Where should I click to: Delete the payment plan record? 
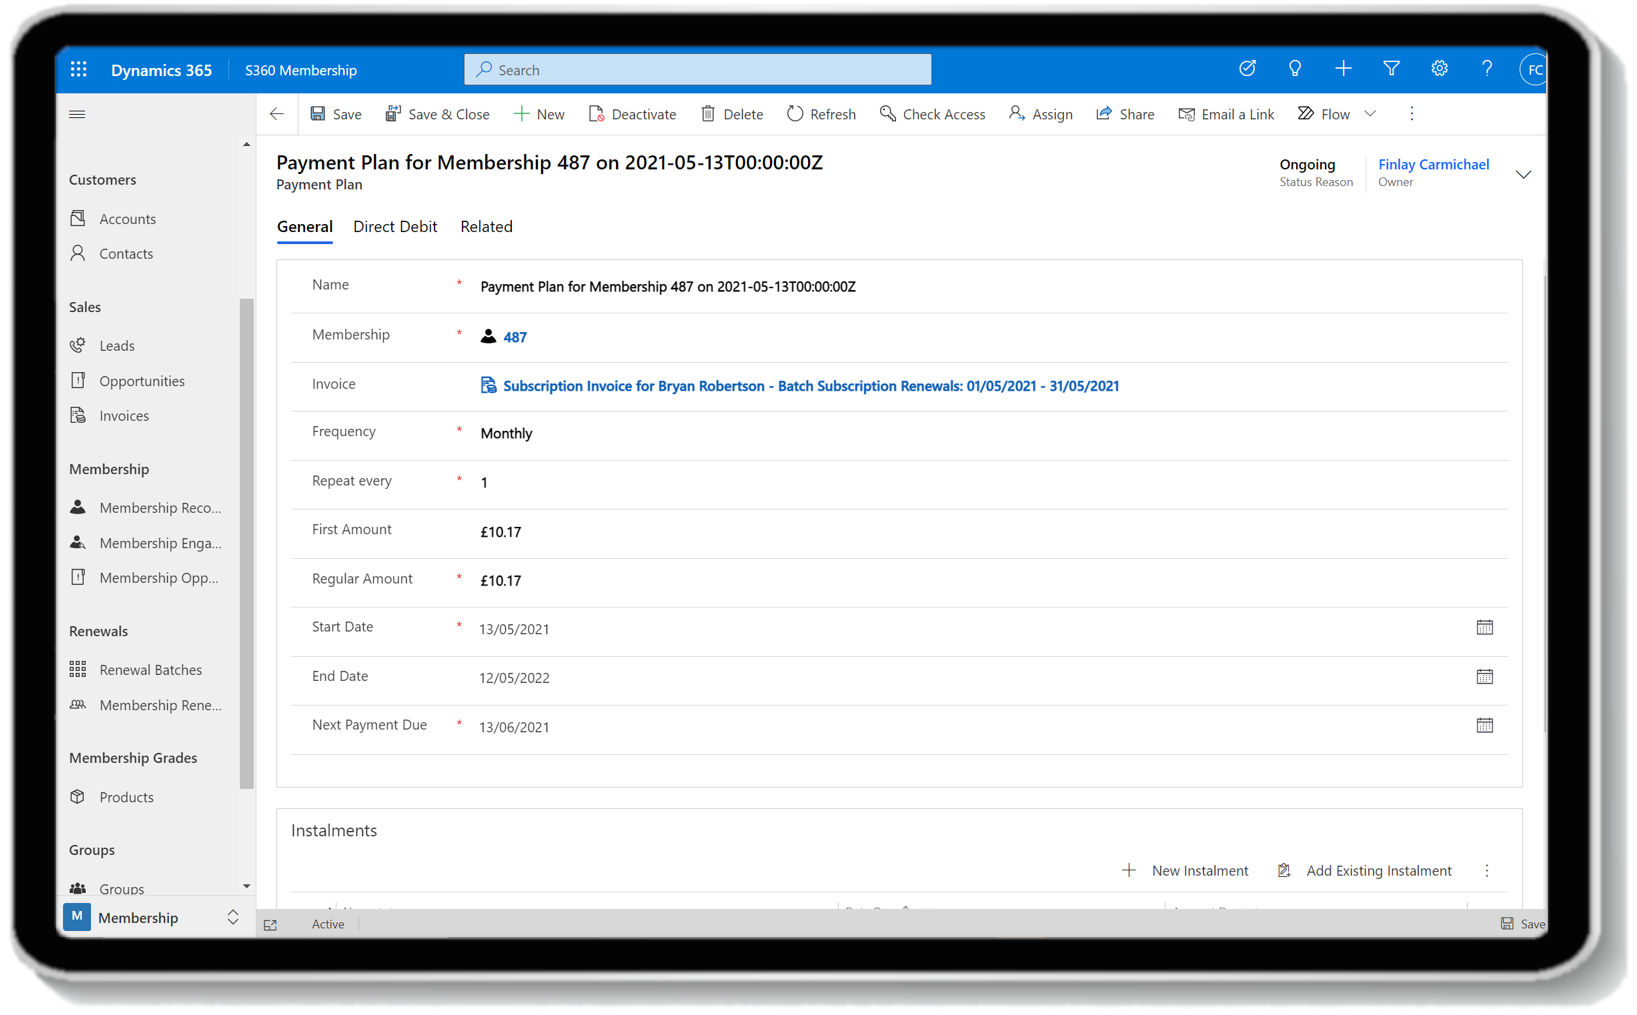(x=731, y=114)
